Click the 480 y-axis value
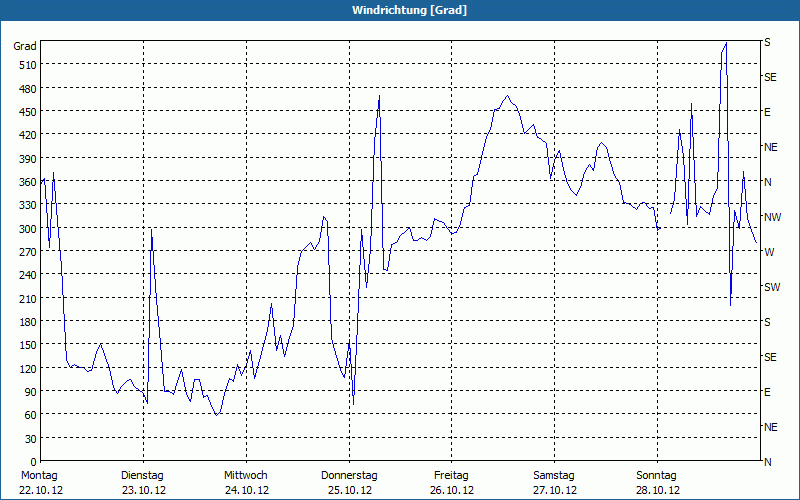Screen dimensions: 800x500 (28, 89)
